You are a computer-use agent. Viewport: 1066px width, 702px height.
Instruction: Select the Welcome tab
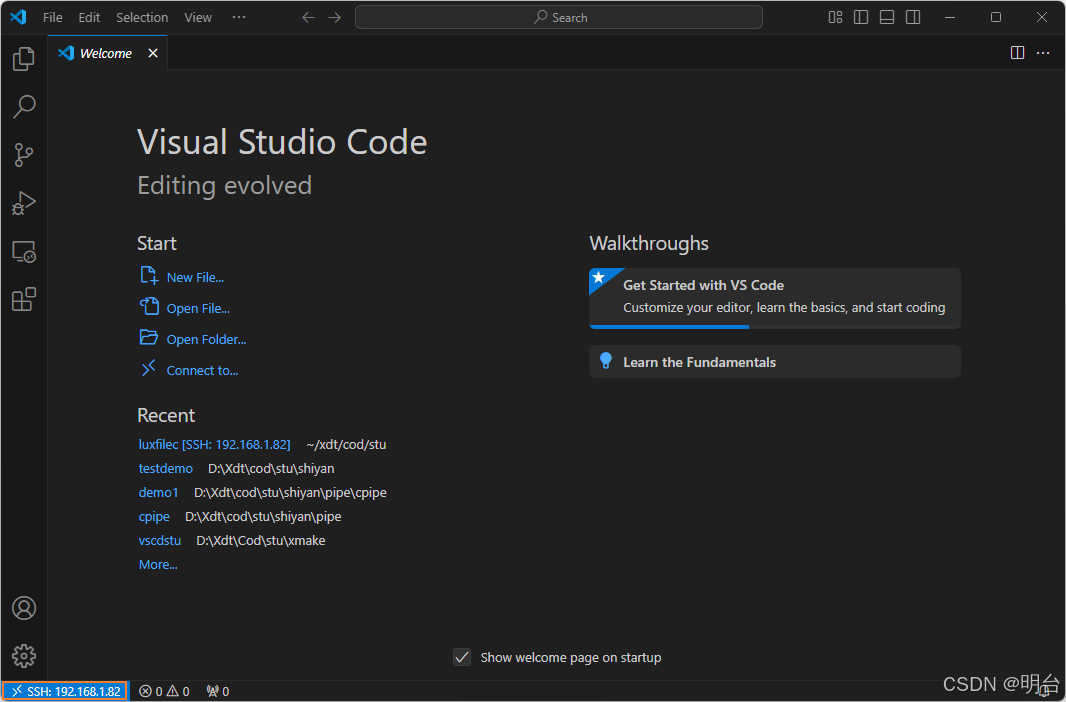click(x=107, y=53)
